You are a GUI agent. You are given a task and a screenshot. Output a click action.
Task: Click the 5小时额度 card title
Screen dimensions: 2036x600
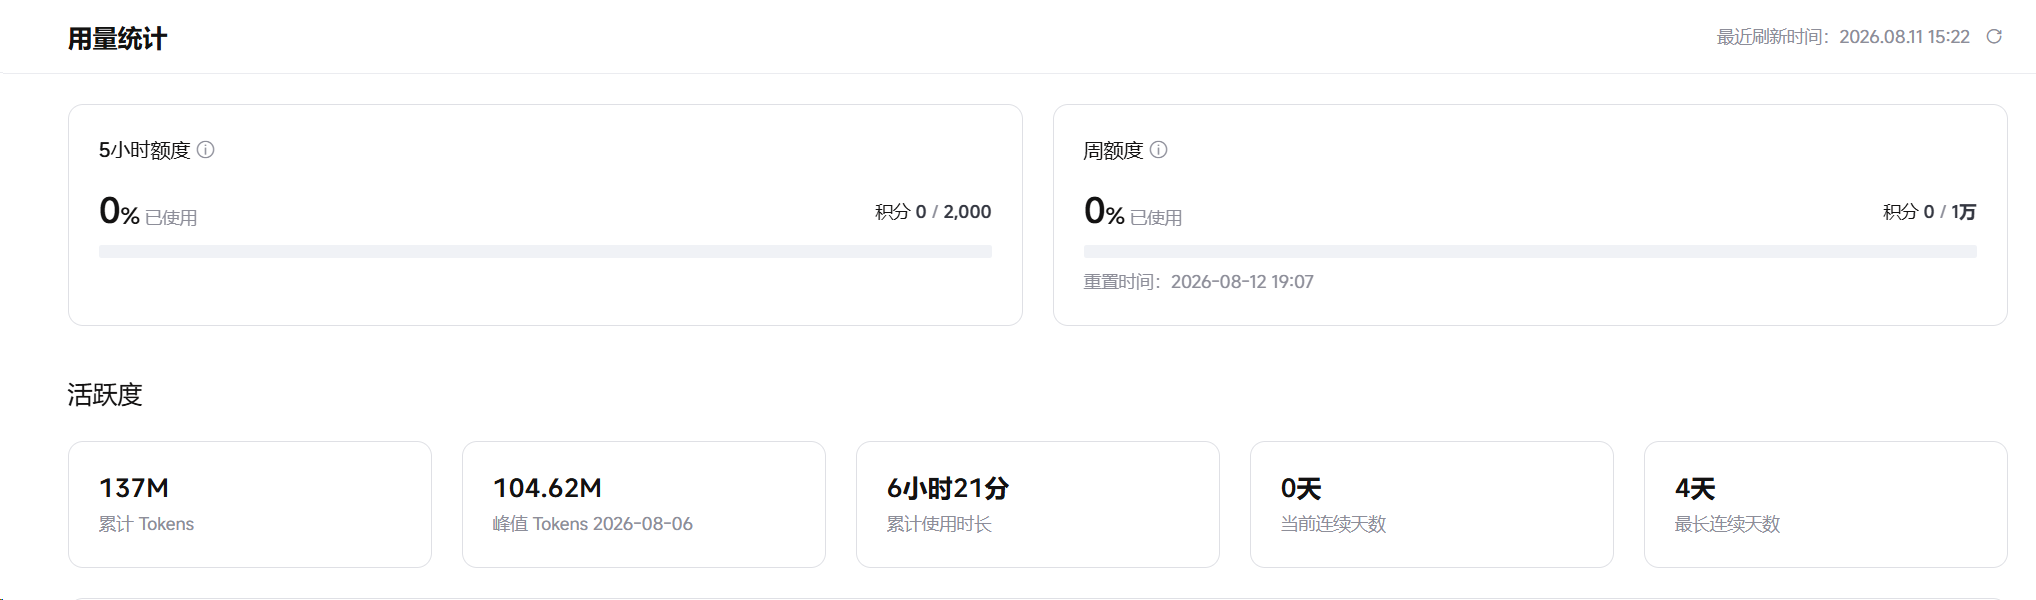point(144,150)
